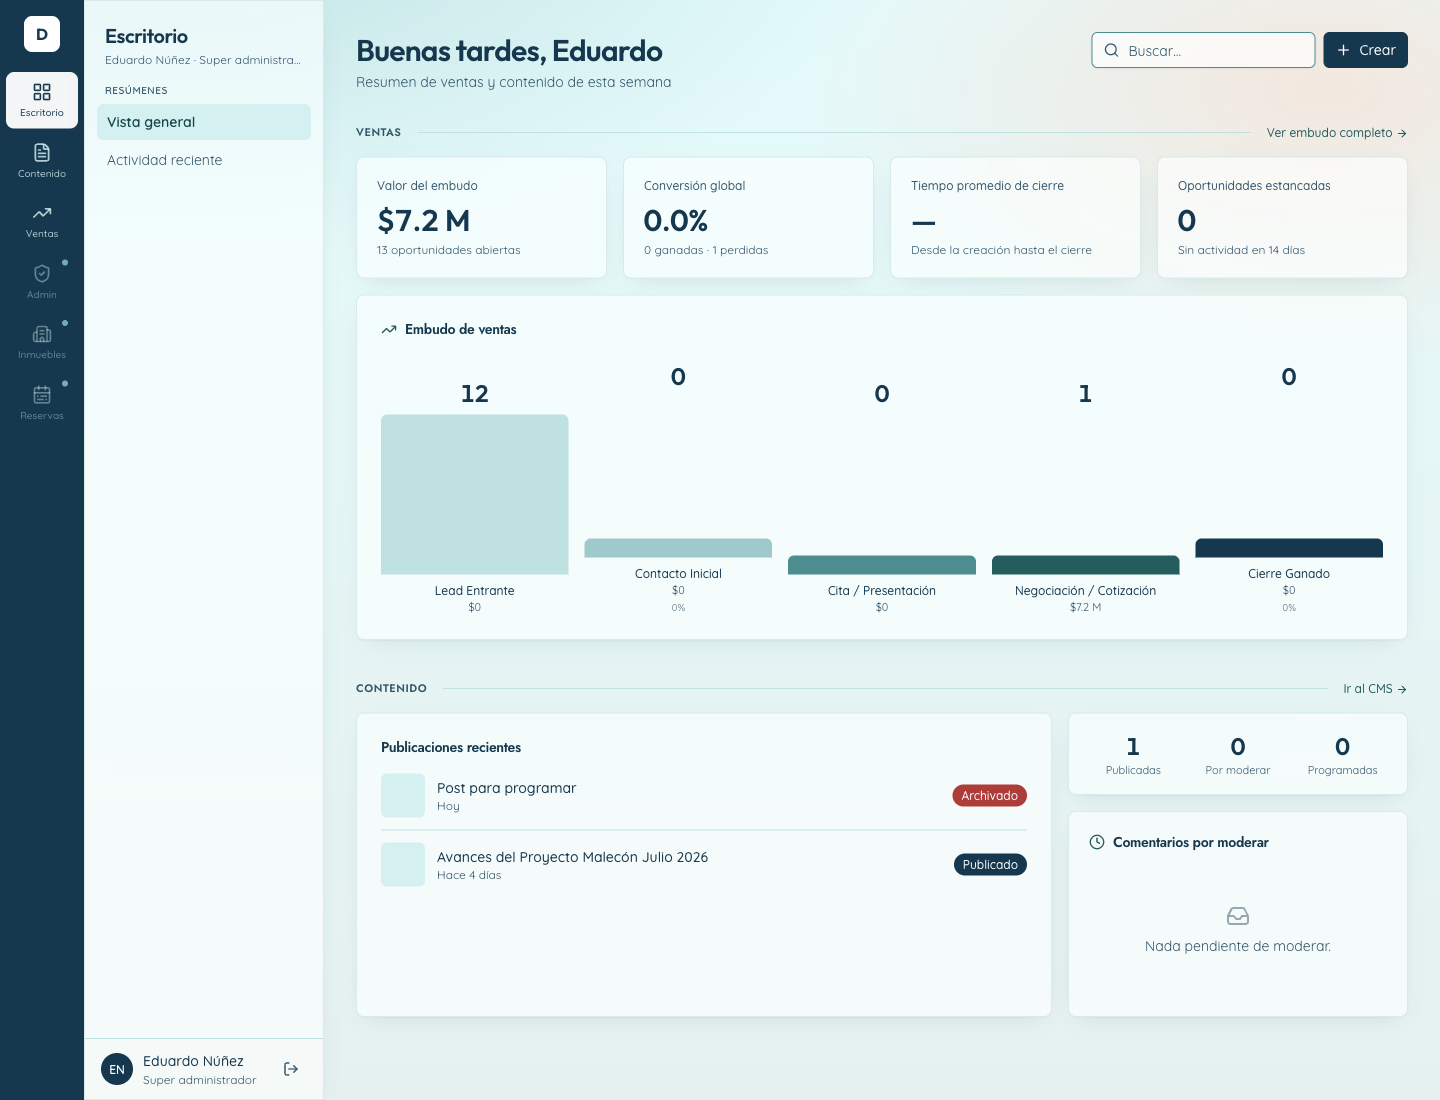Click thumbnail of Post para programar
1440x1100 pixels.
(x=403, y=796)
